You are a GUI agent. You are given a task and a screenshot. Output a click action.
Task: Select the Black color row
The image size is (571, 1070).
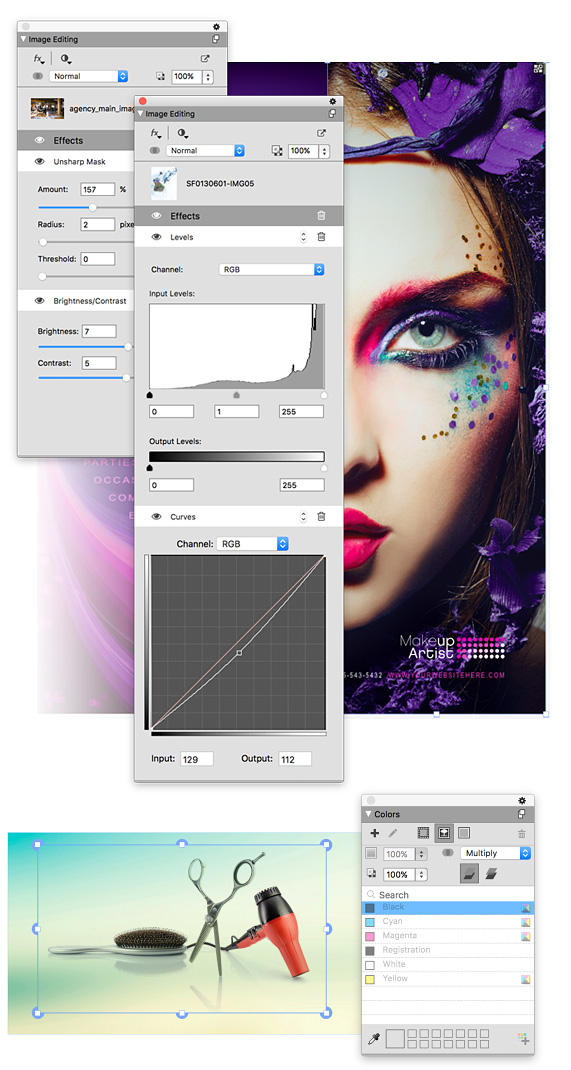pos(448,907)
